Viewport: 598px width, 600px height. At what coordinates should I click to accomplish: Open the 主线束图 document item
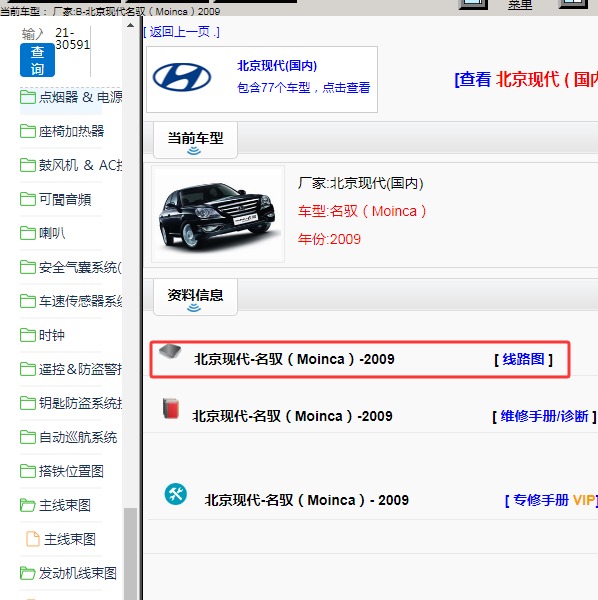pos(70,540)
